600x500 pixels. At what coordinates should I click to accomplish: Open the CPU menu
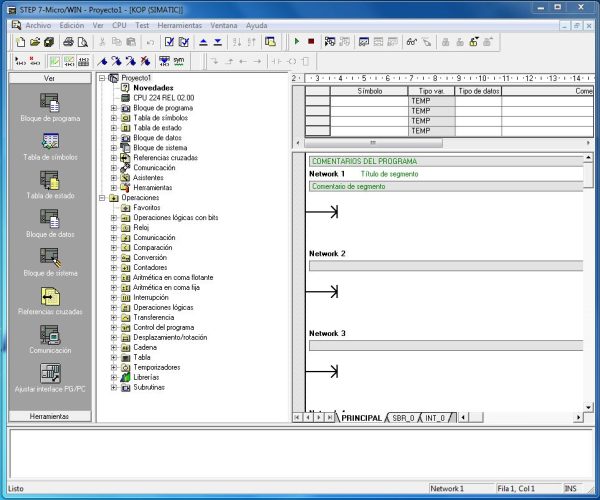tap(119, 25)
